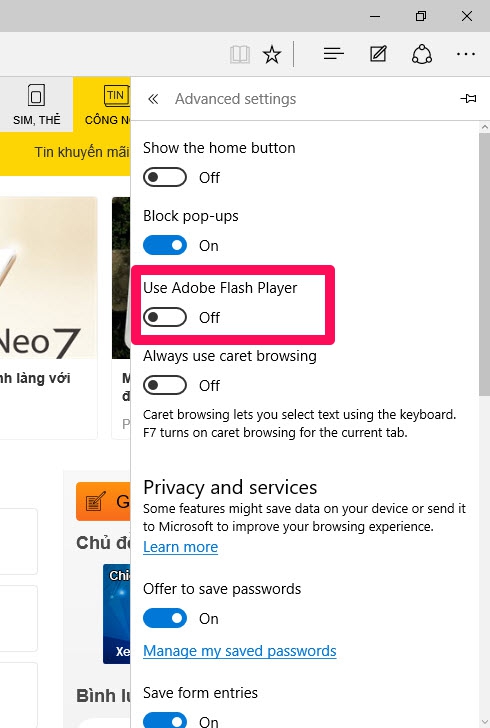Image resolution: width=490 pixels, height=728 pixels.
Task: Select the SIM, THẺ tab
Action: [x=37, y=104]
